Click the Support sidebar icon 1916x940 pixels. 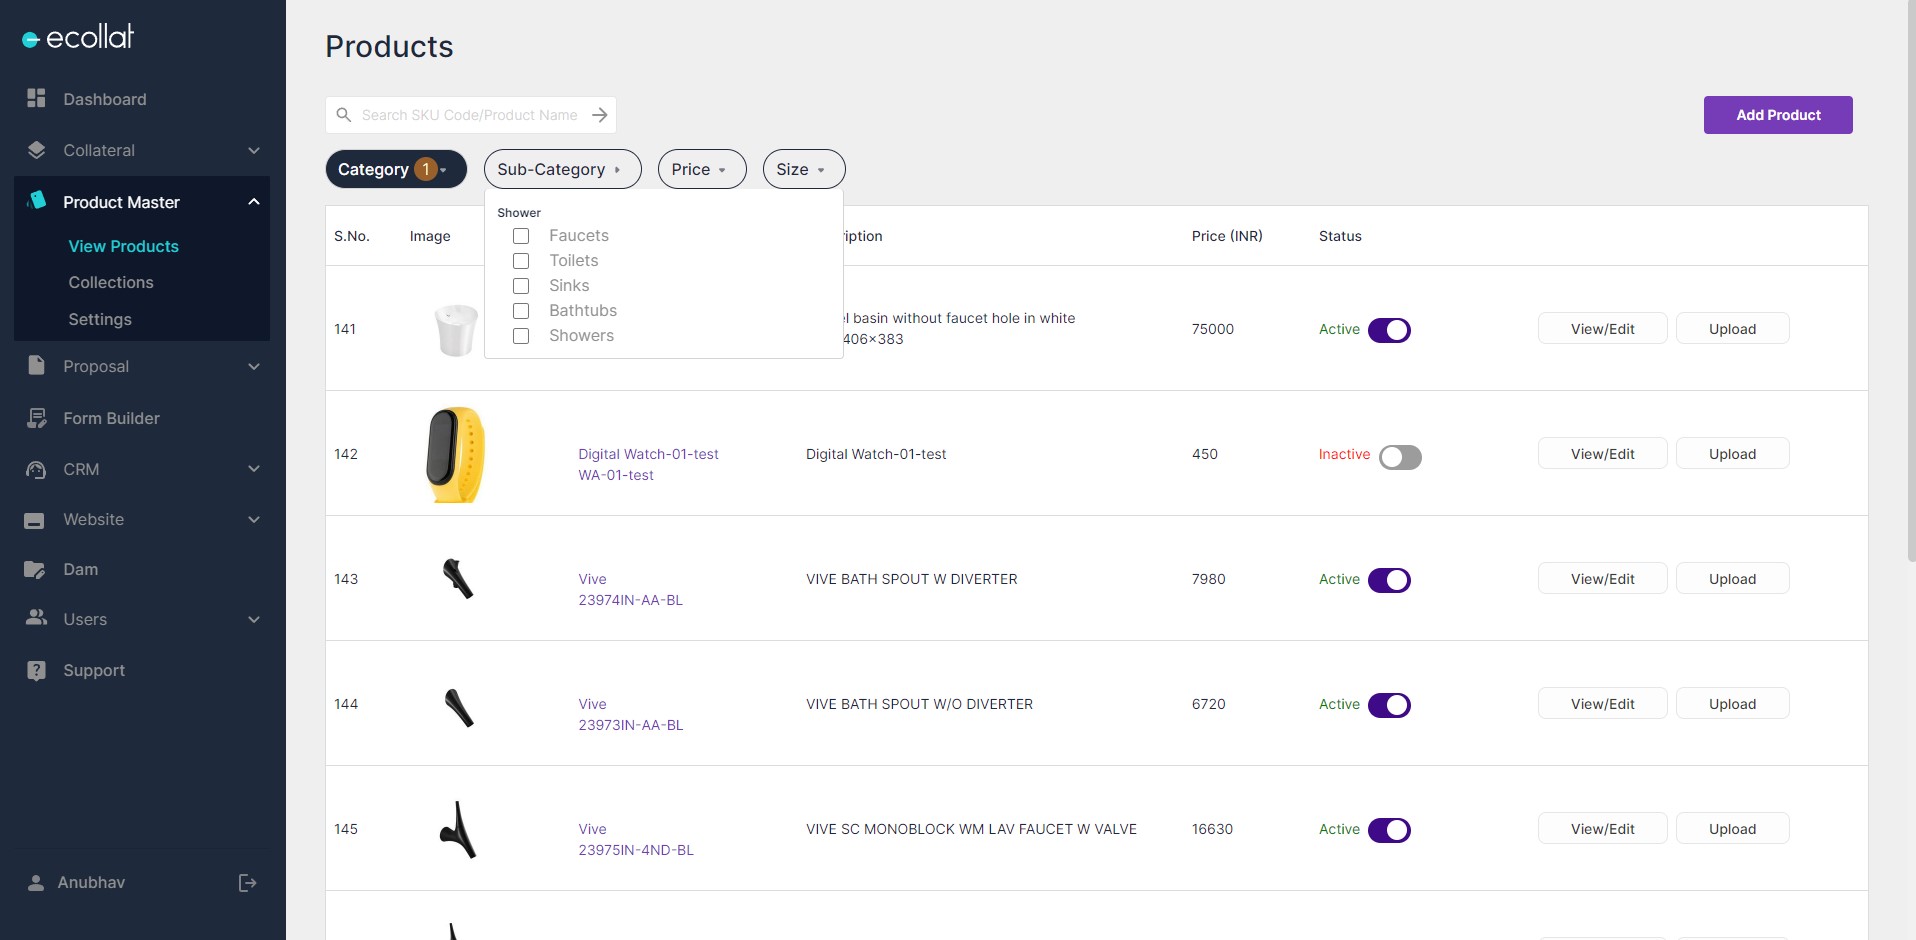[x=36, y=670]
